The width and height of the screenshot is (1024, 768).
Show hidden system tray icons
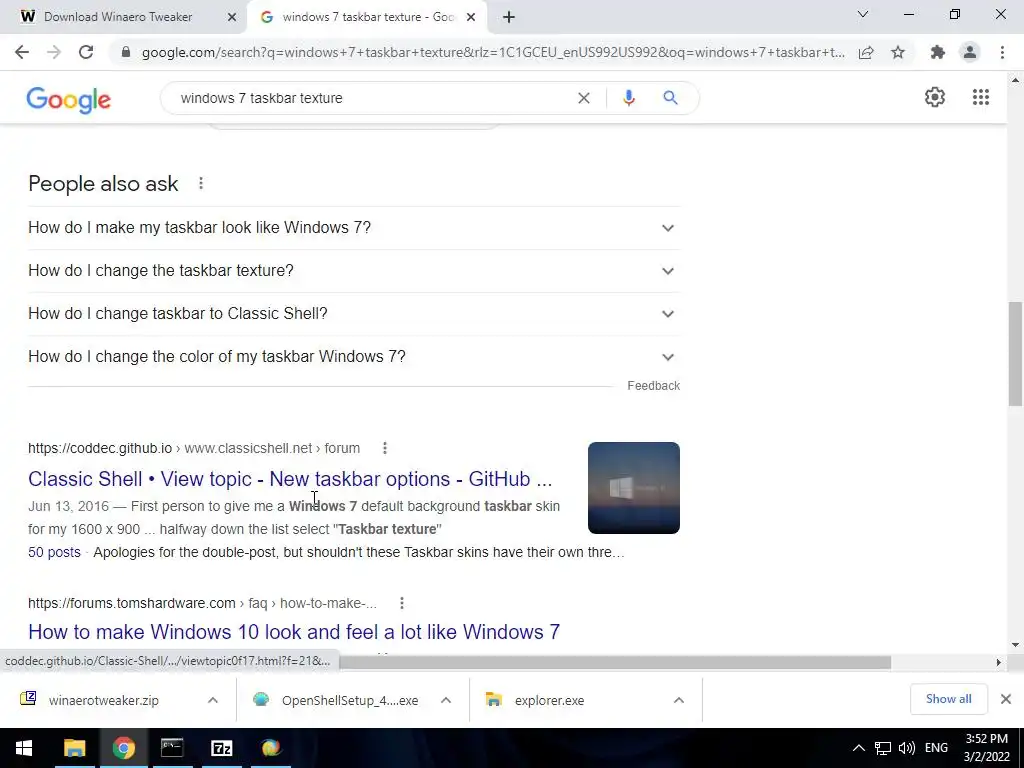[859, 748]
